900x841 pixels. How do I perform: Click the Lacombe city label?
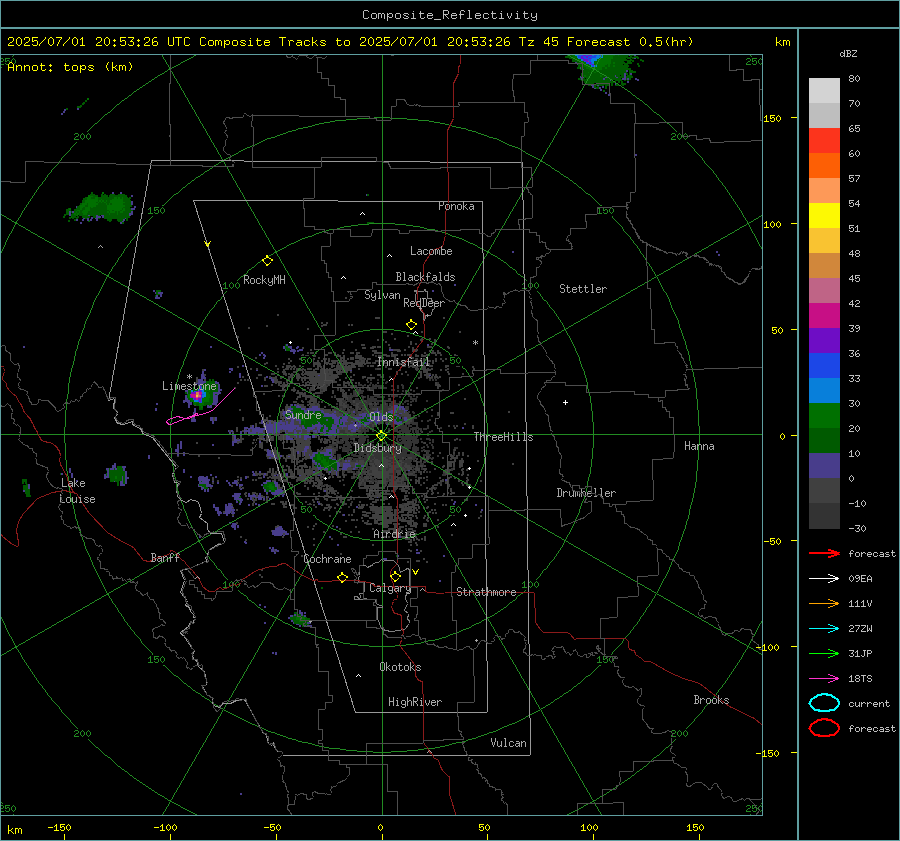[431, 251]
